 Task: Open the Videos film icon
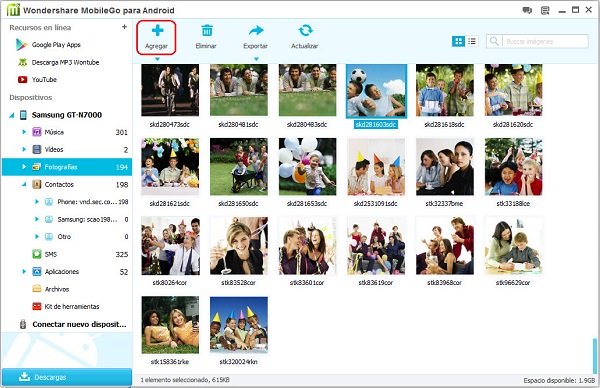pyautogui.click(x=36, y=149)
